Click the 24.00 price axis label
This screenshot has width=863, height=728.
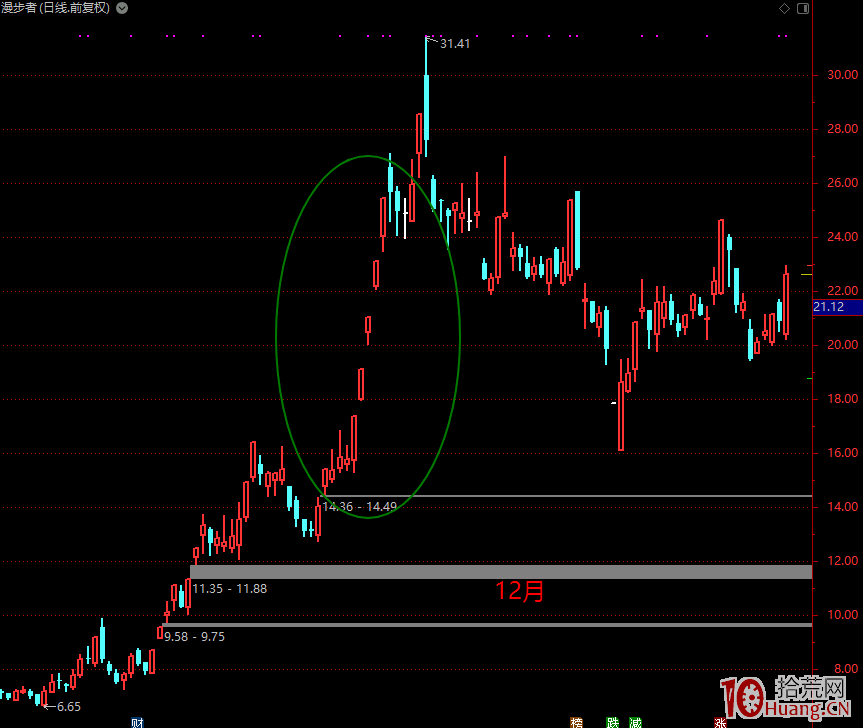(843, 237)
